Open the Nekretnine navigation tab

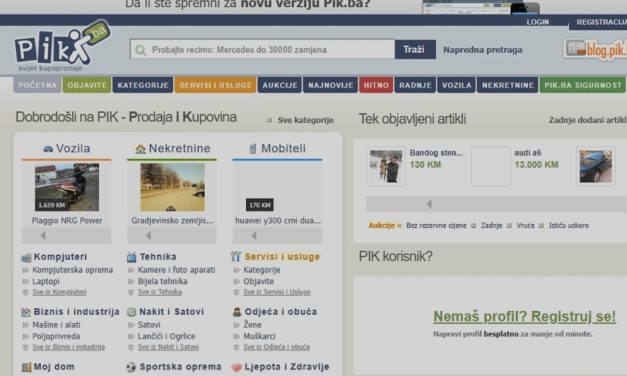pos(507,85)
